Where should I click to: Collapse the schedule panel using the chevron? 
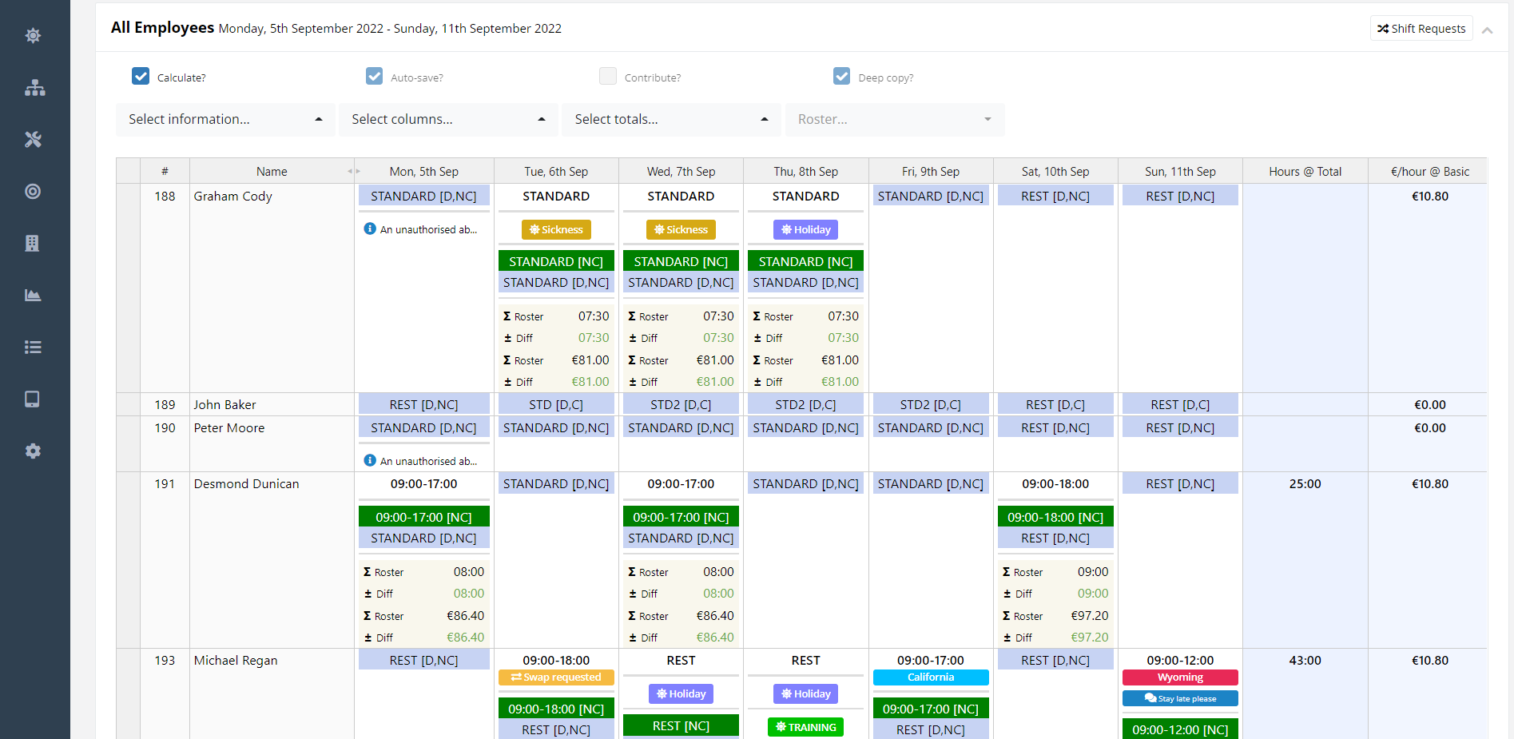(x=1487, y=28)
